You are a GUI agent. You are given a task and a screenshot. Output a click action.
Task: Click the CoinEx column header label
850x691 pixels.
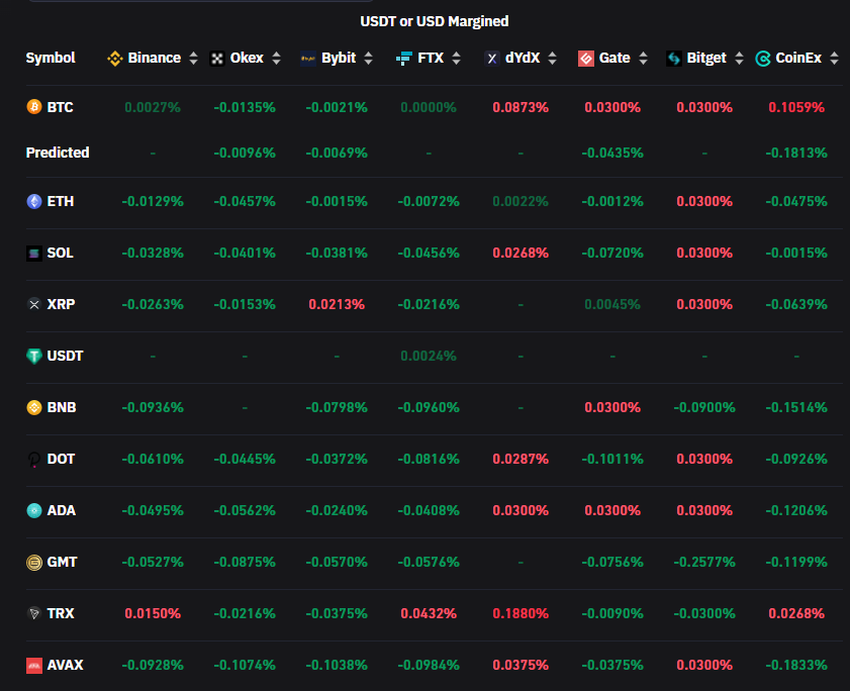799,58
